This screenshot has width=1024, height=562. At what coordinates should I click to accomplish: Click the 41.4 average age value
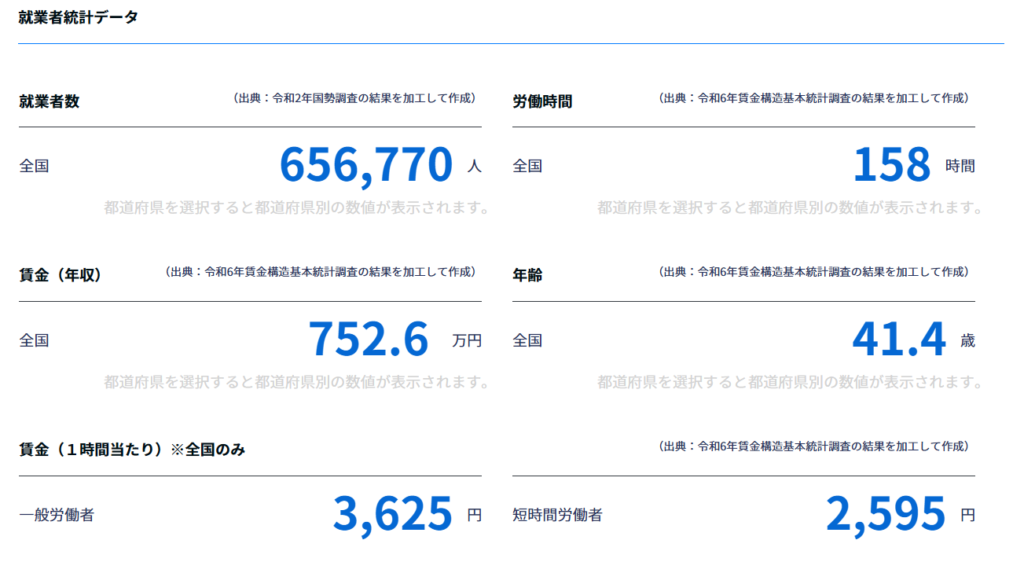pyautogui.click(x=898, y=339)
